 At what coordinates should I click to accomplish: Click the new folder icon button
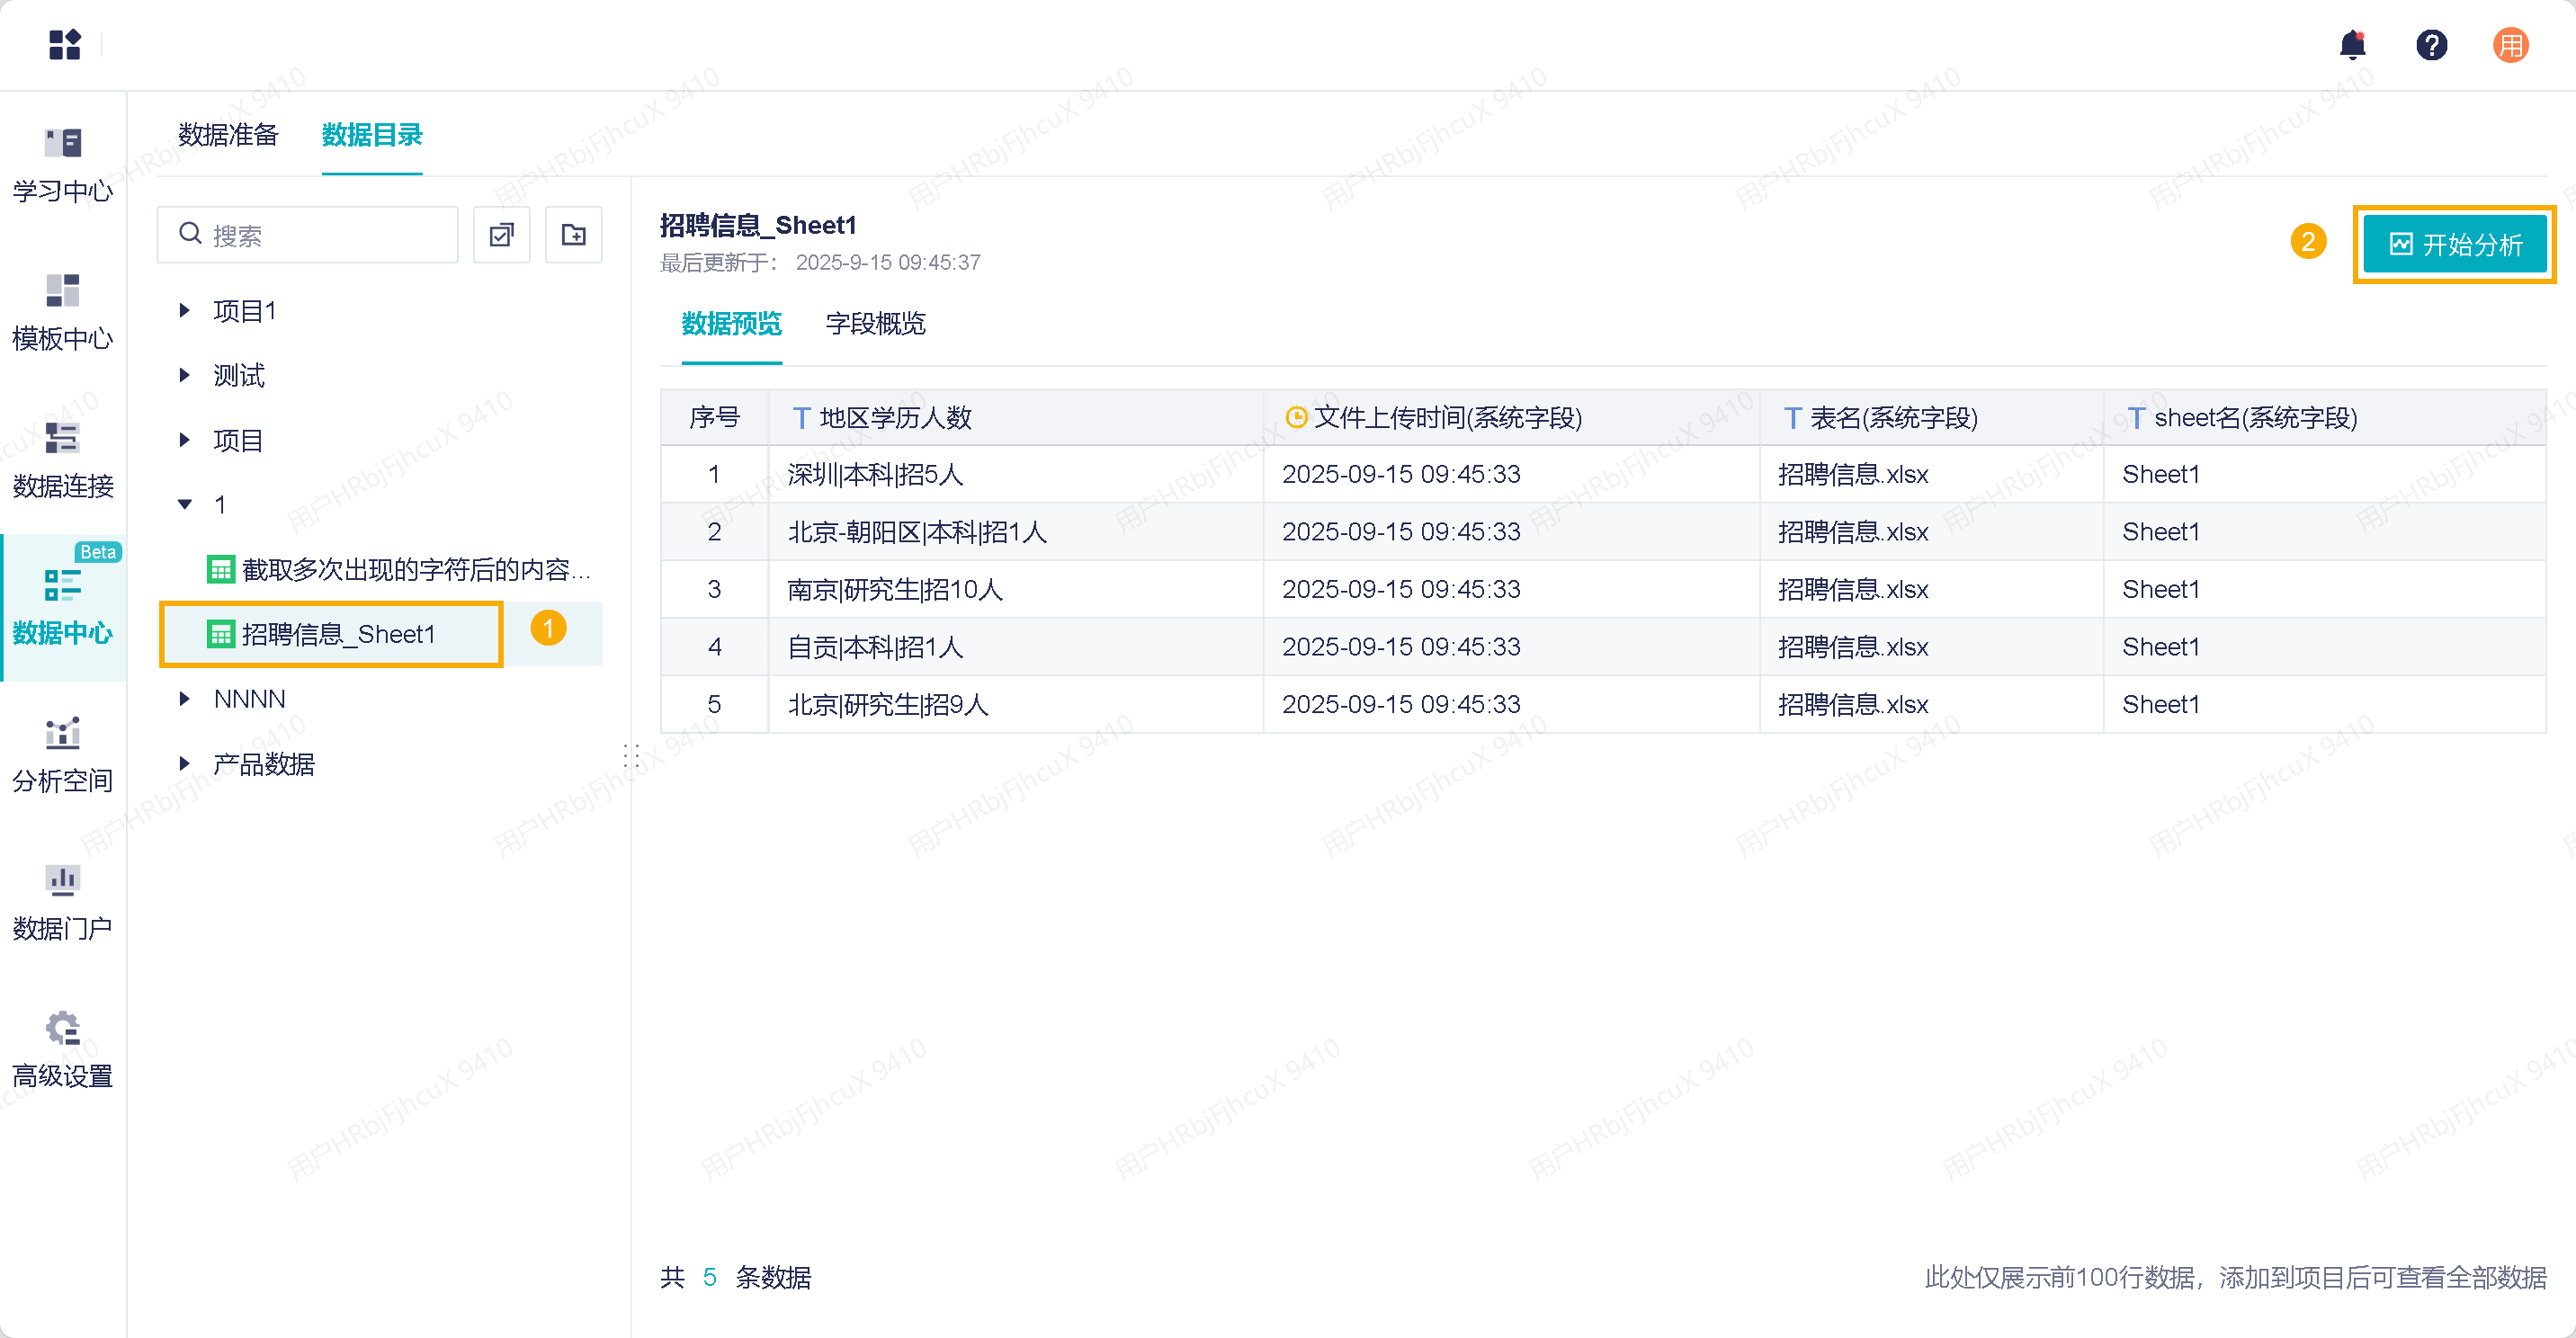[x=573, y=235]
